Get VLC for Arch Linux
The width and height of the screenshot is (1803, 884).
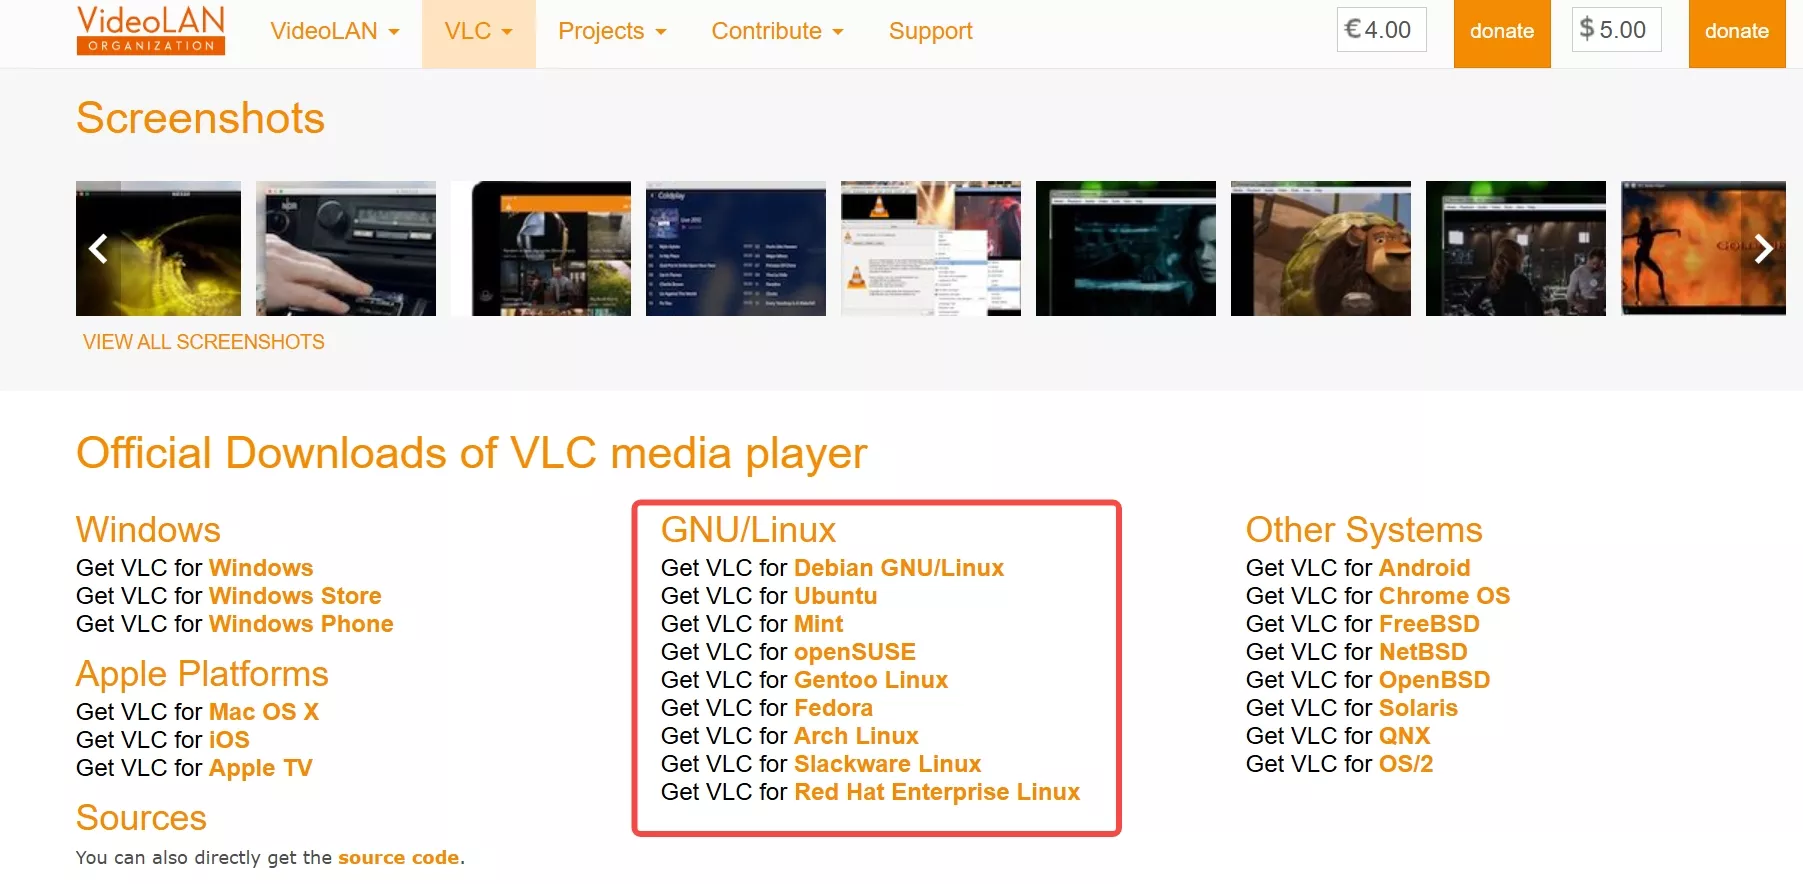[856, 736]
